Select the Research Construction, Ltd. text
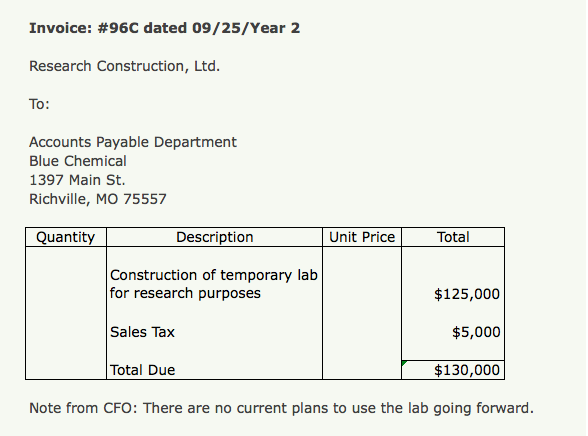This screenshot has width=588, height=436. pyautogui.click(x=124, y=66)
